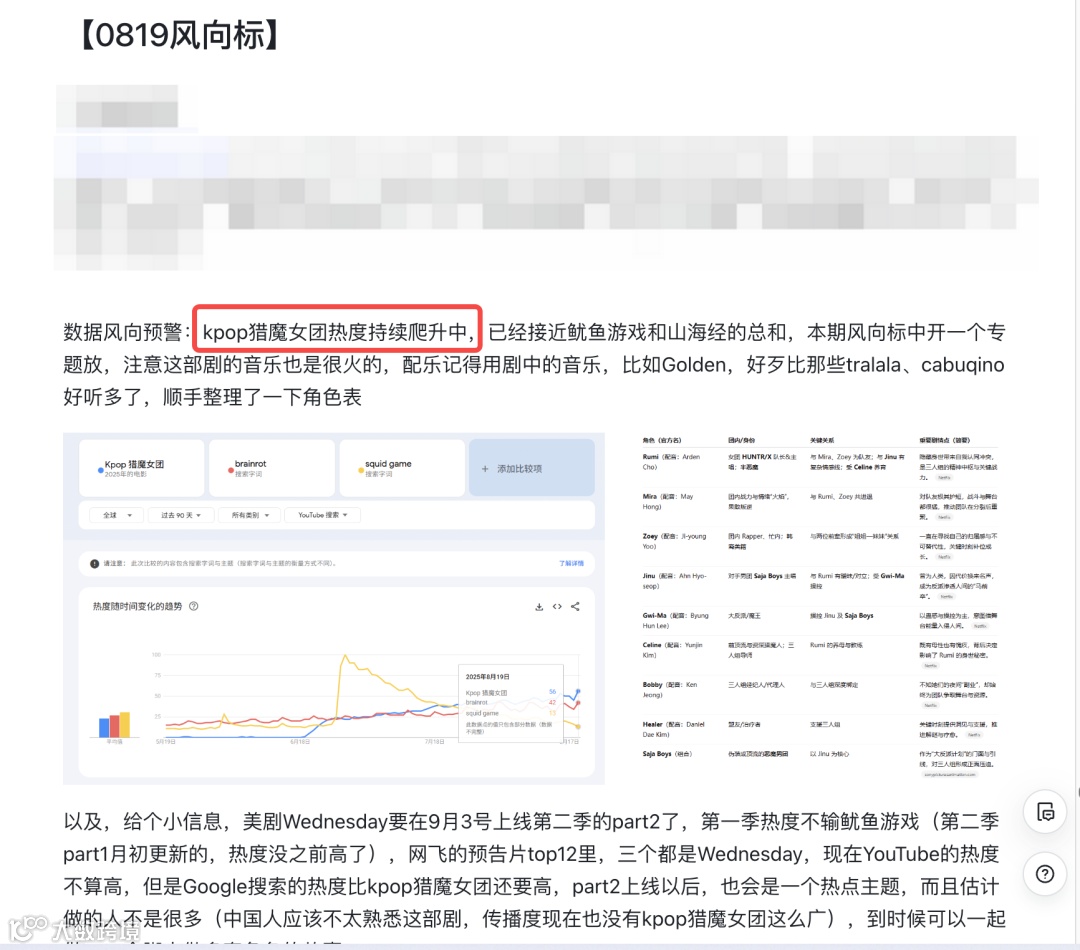Click the 5月19日 axis label
The image size is (1080, 950).
(x=166, y=742)
